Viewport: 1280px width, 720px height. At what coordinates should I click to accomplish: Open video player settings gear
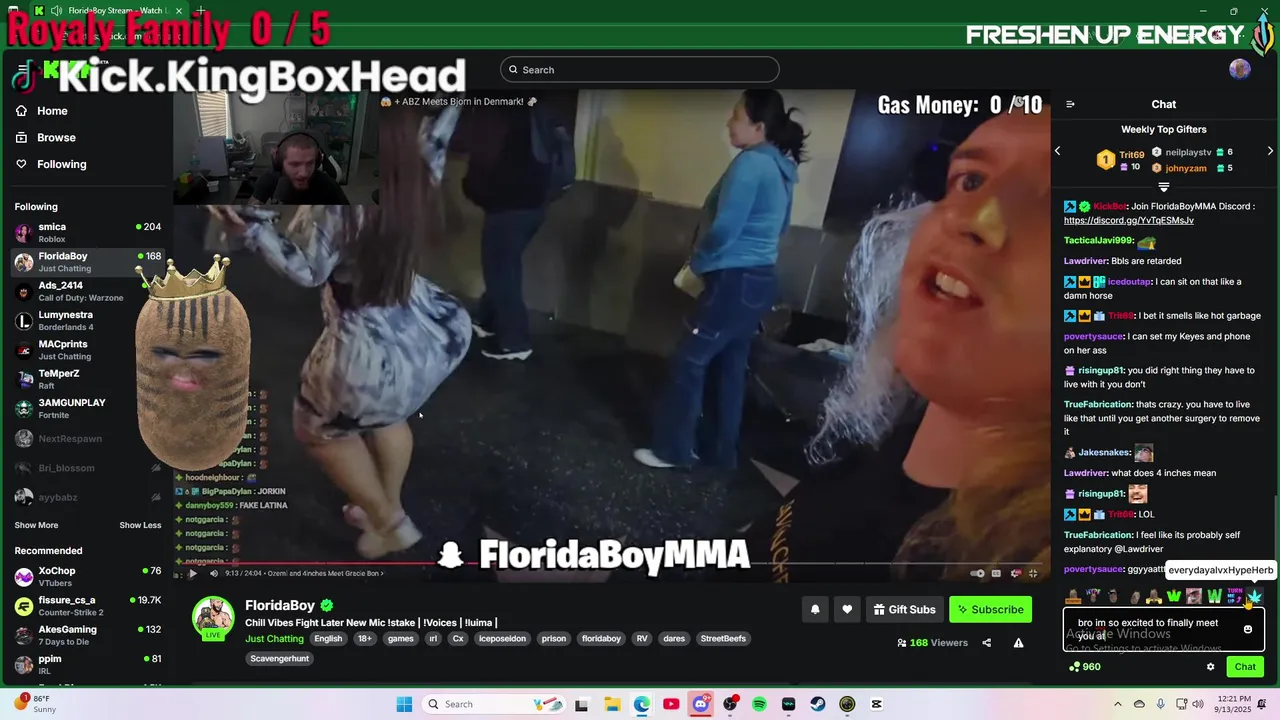pyautogui.click(x=1015, y=573)
